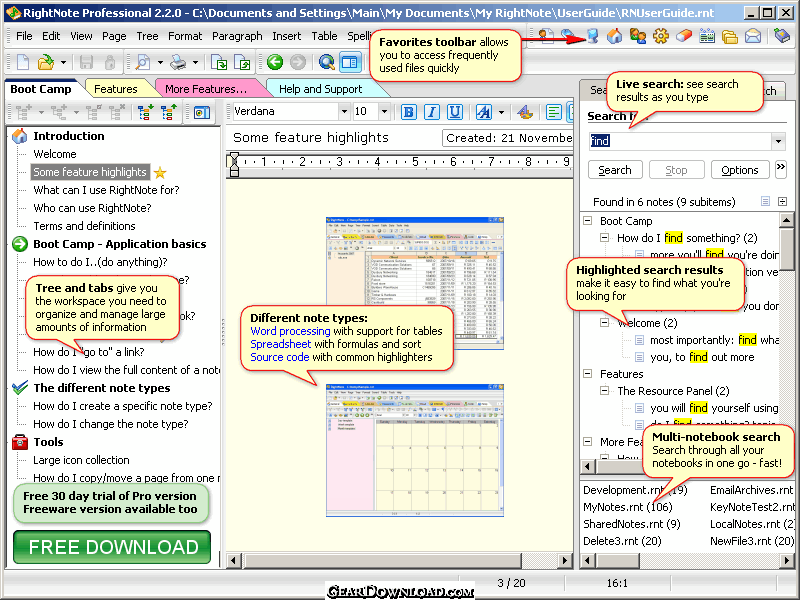Open the notepad calendar favorite icon

coord(707,36)
